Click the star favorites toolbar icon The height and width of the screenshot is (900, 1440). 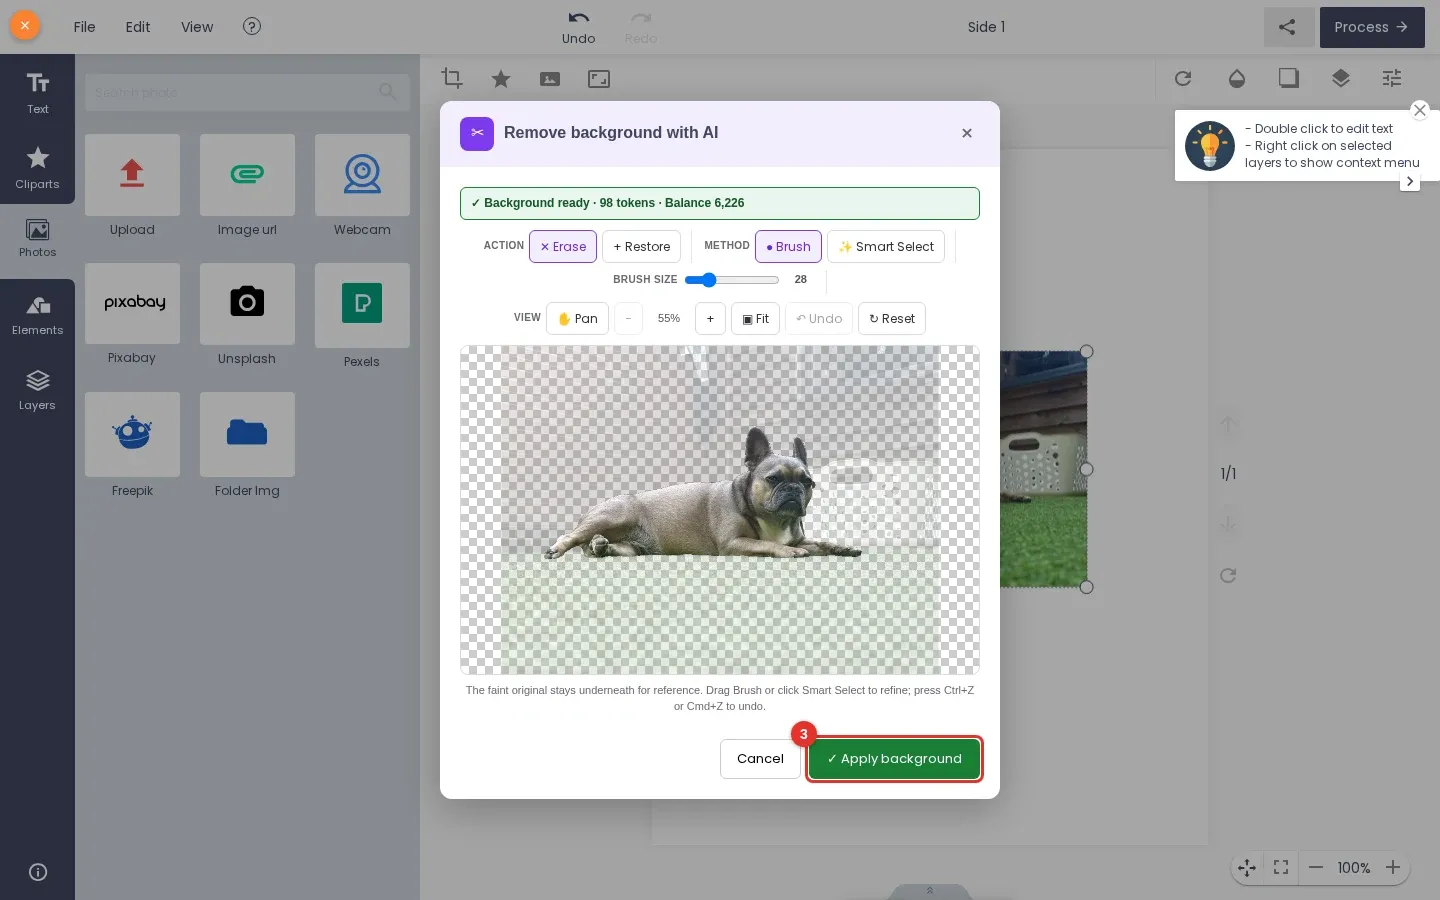point(501,78)
